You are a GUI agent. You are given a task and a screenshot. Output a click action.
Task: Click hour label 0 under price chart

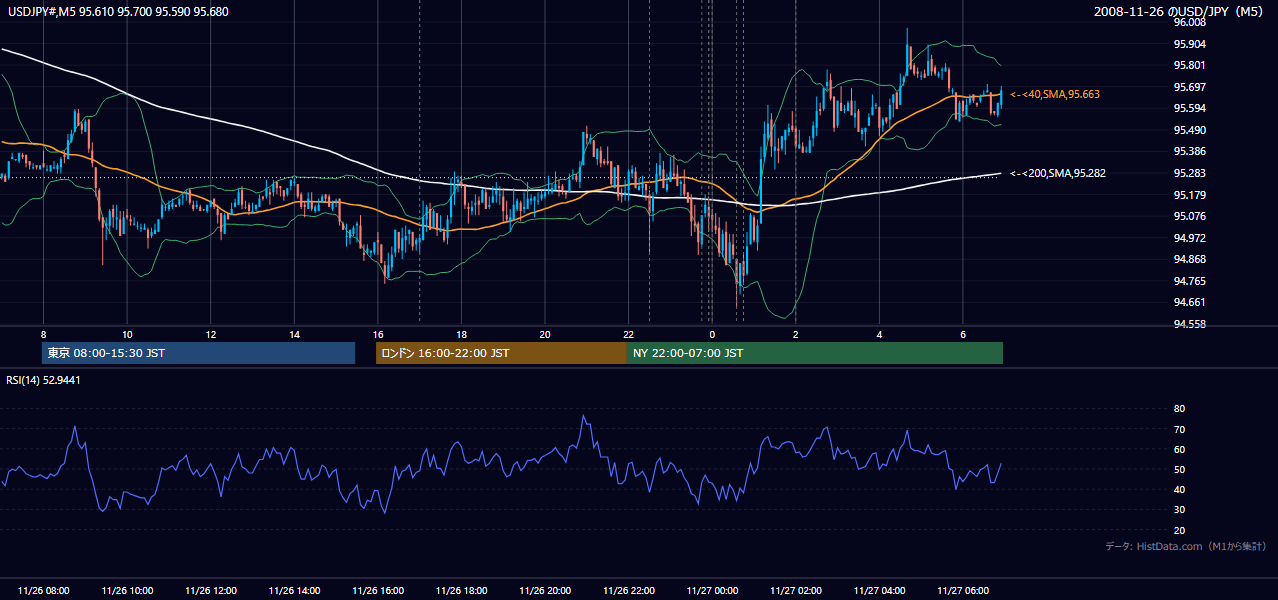point(712,334)
